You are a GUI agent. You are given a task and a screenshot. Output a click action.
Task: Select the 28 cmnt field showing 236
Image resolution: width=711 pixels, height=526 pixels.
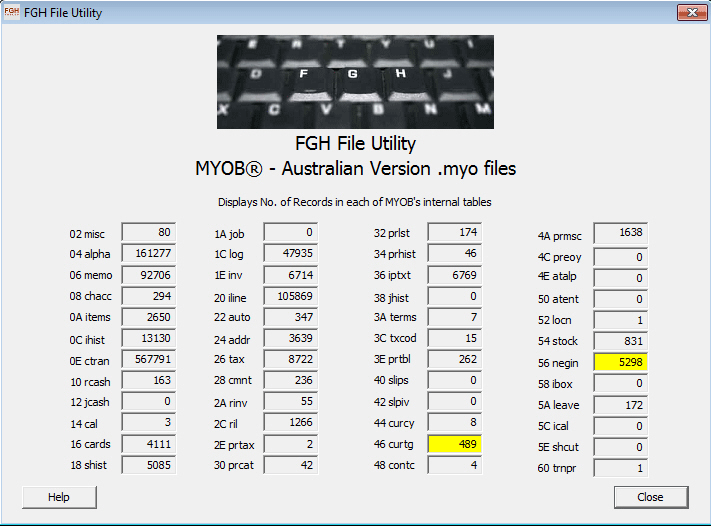290,380
